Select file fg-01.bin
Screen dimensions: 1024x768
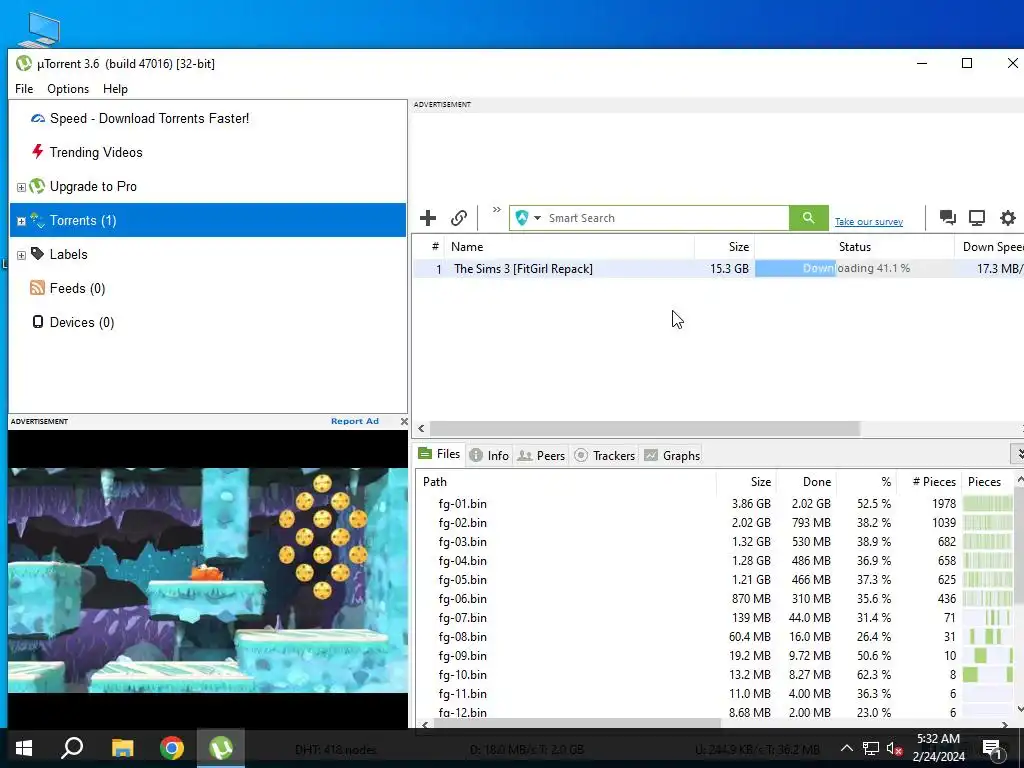tap(462, 504)
